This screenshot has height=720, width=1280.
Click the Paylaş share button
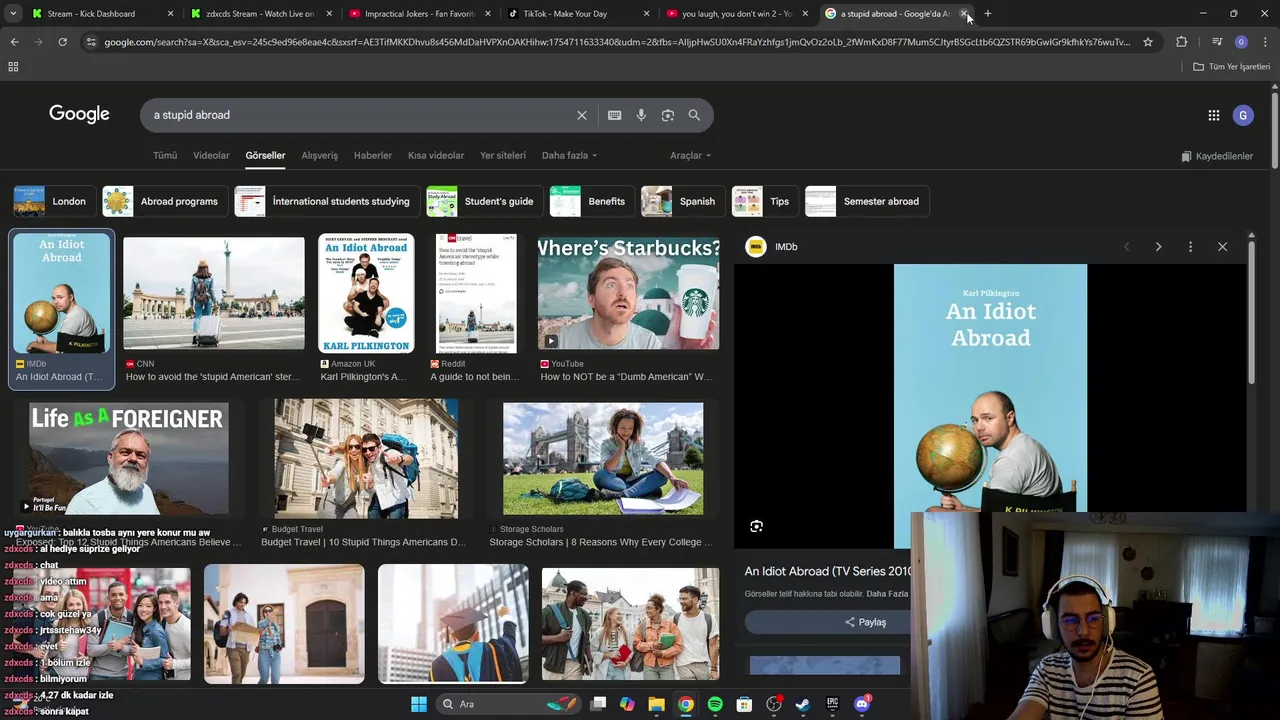point(865,622)
